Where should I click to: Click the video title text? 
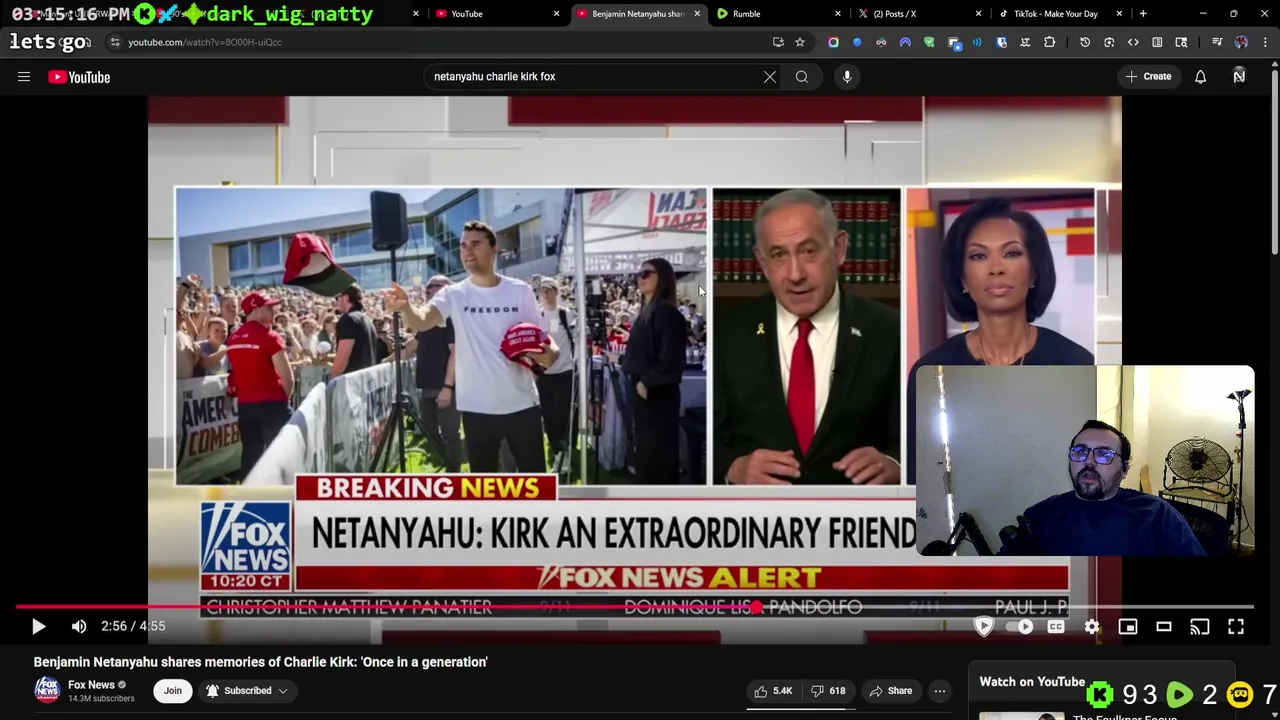point(260,662)
